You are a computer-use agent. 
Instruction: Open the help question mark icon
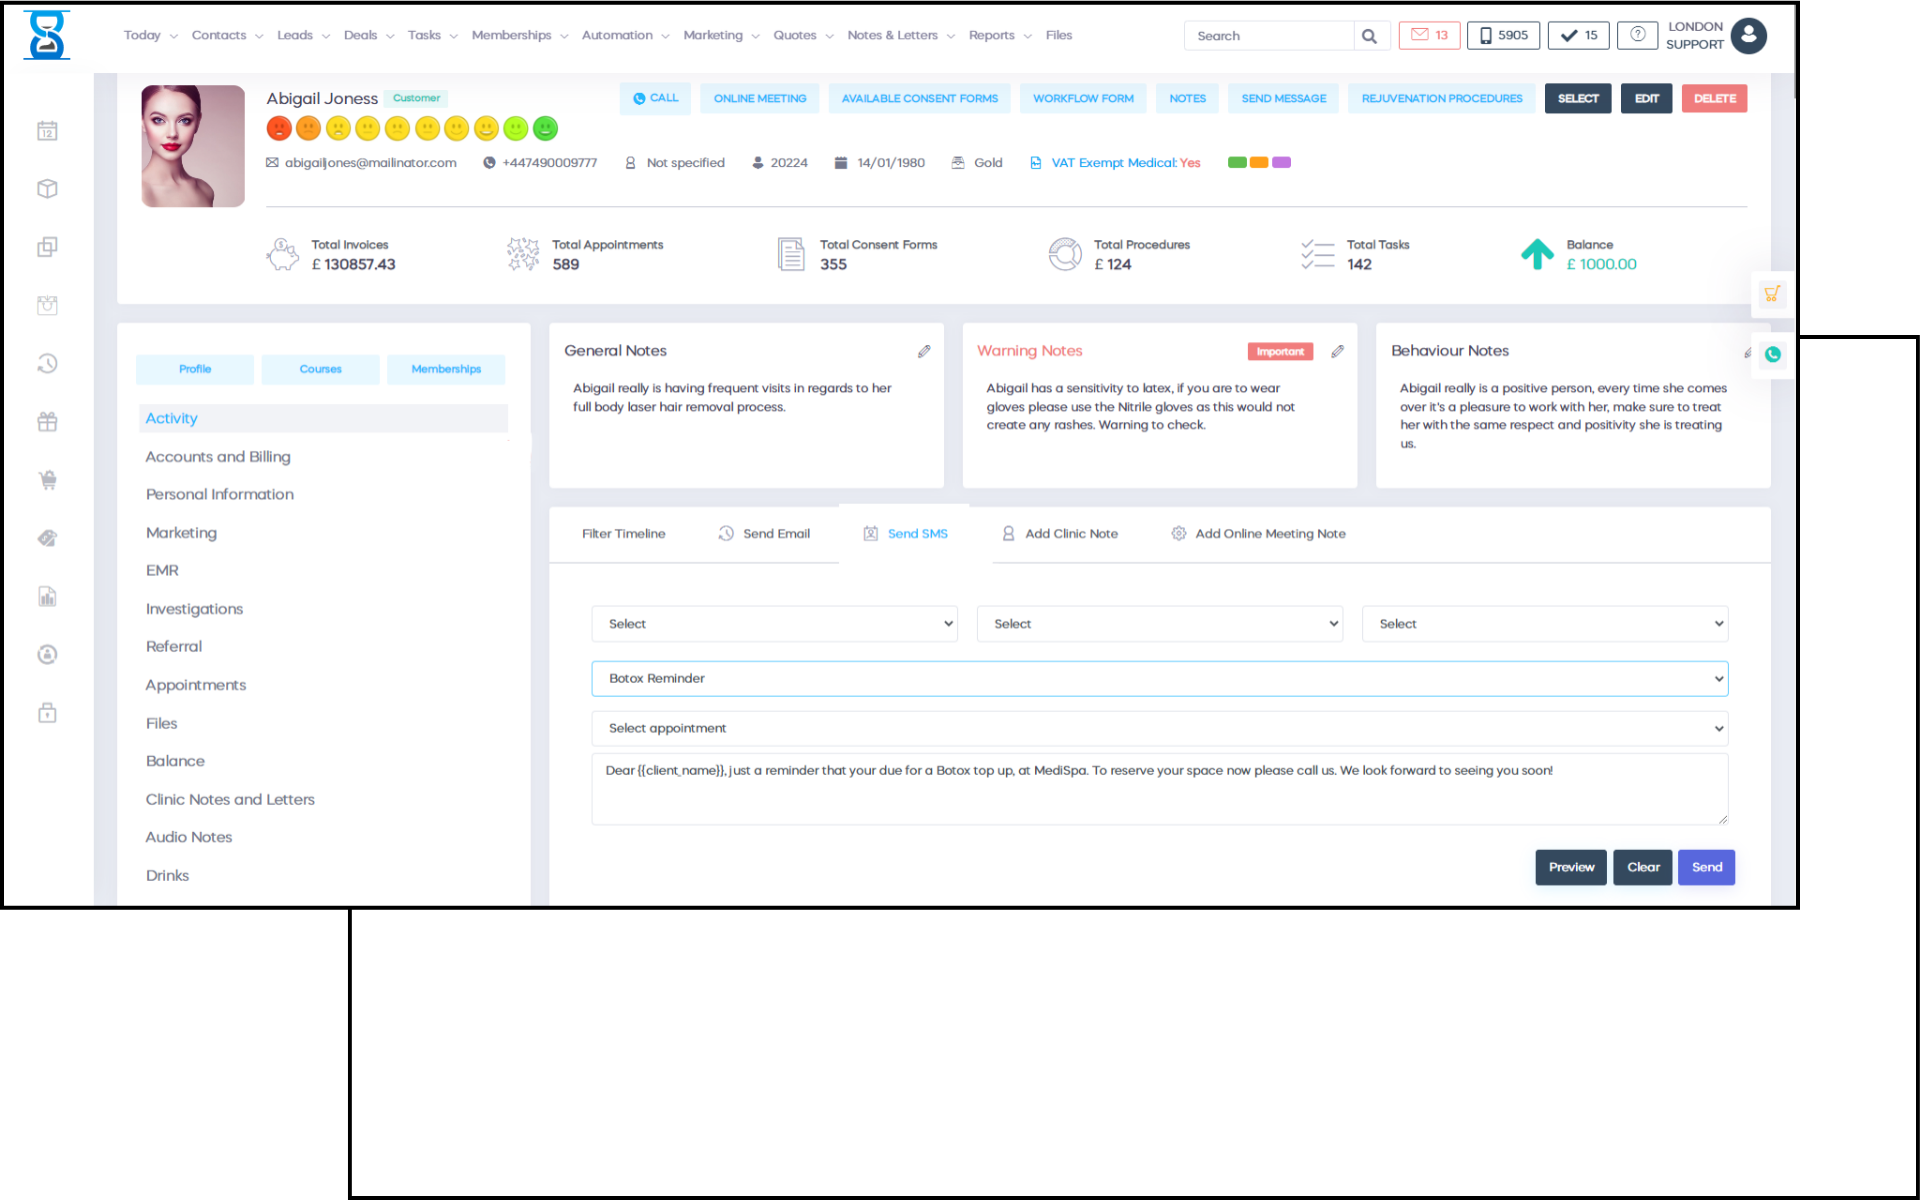[x=1637, y=35]
